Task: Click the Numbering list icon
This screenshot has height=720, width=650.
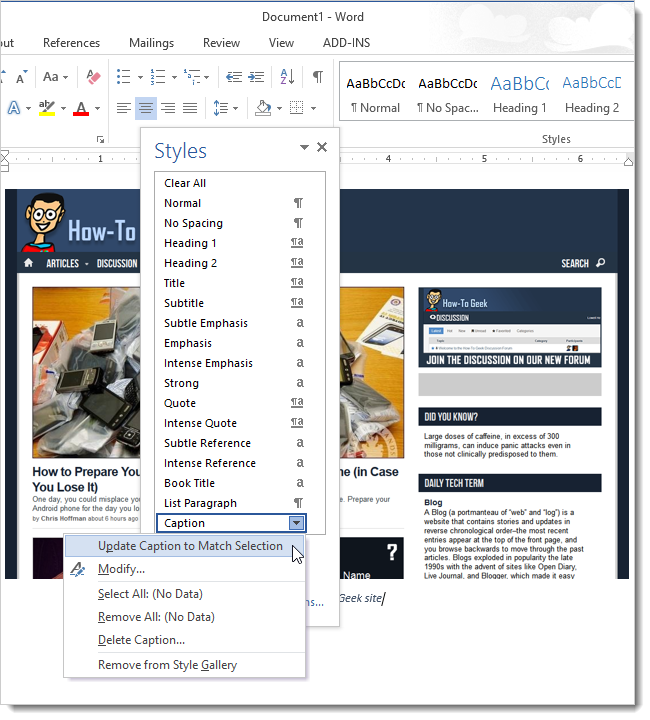Action: click(158, 77)
